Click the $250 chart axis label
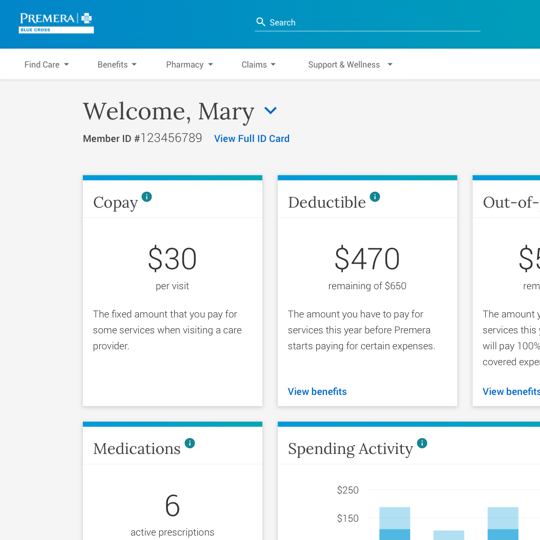The height and width of the screenshot is (540, 540). 348,490
